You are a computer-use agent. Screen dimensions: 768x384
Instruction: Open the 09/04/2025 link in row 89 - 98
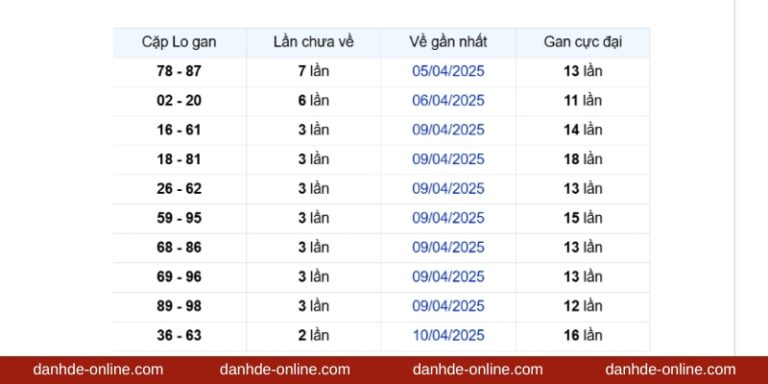coord(448,306)
